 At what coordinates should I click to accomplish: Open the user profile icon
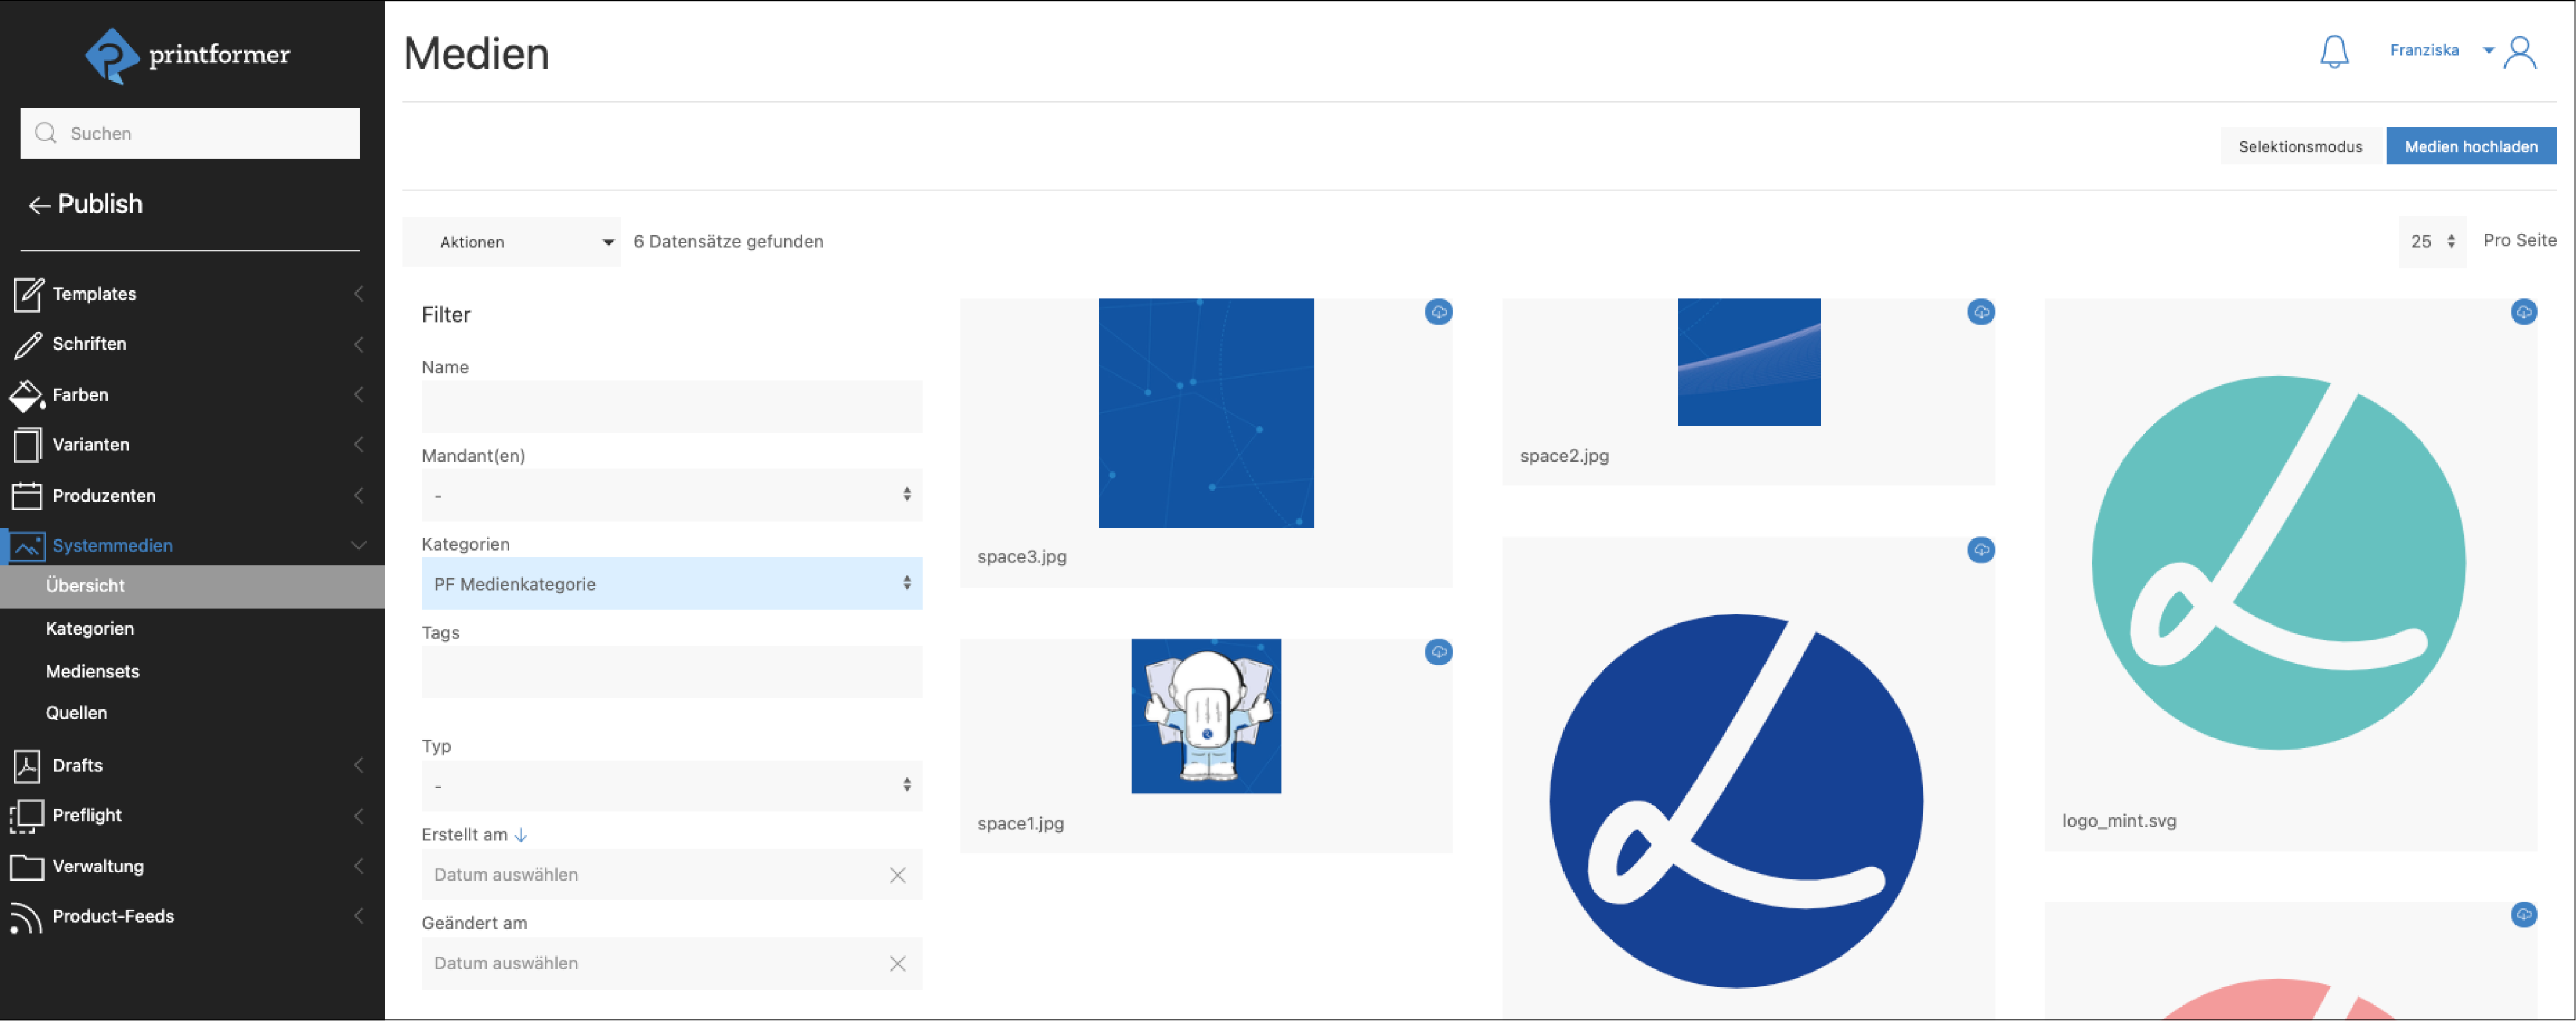[2519, 52]
